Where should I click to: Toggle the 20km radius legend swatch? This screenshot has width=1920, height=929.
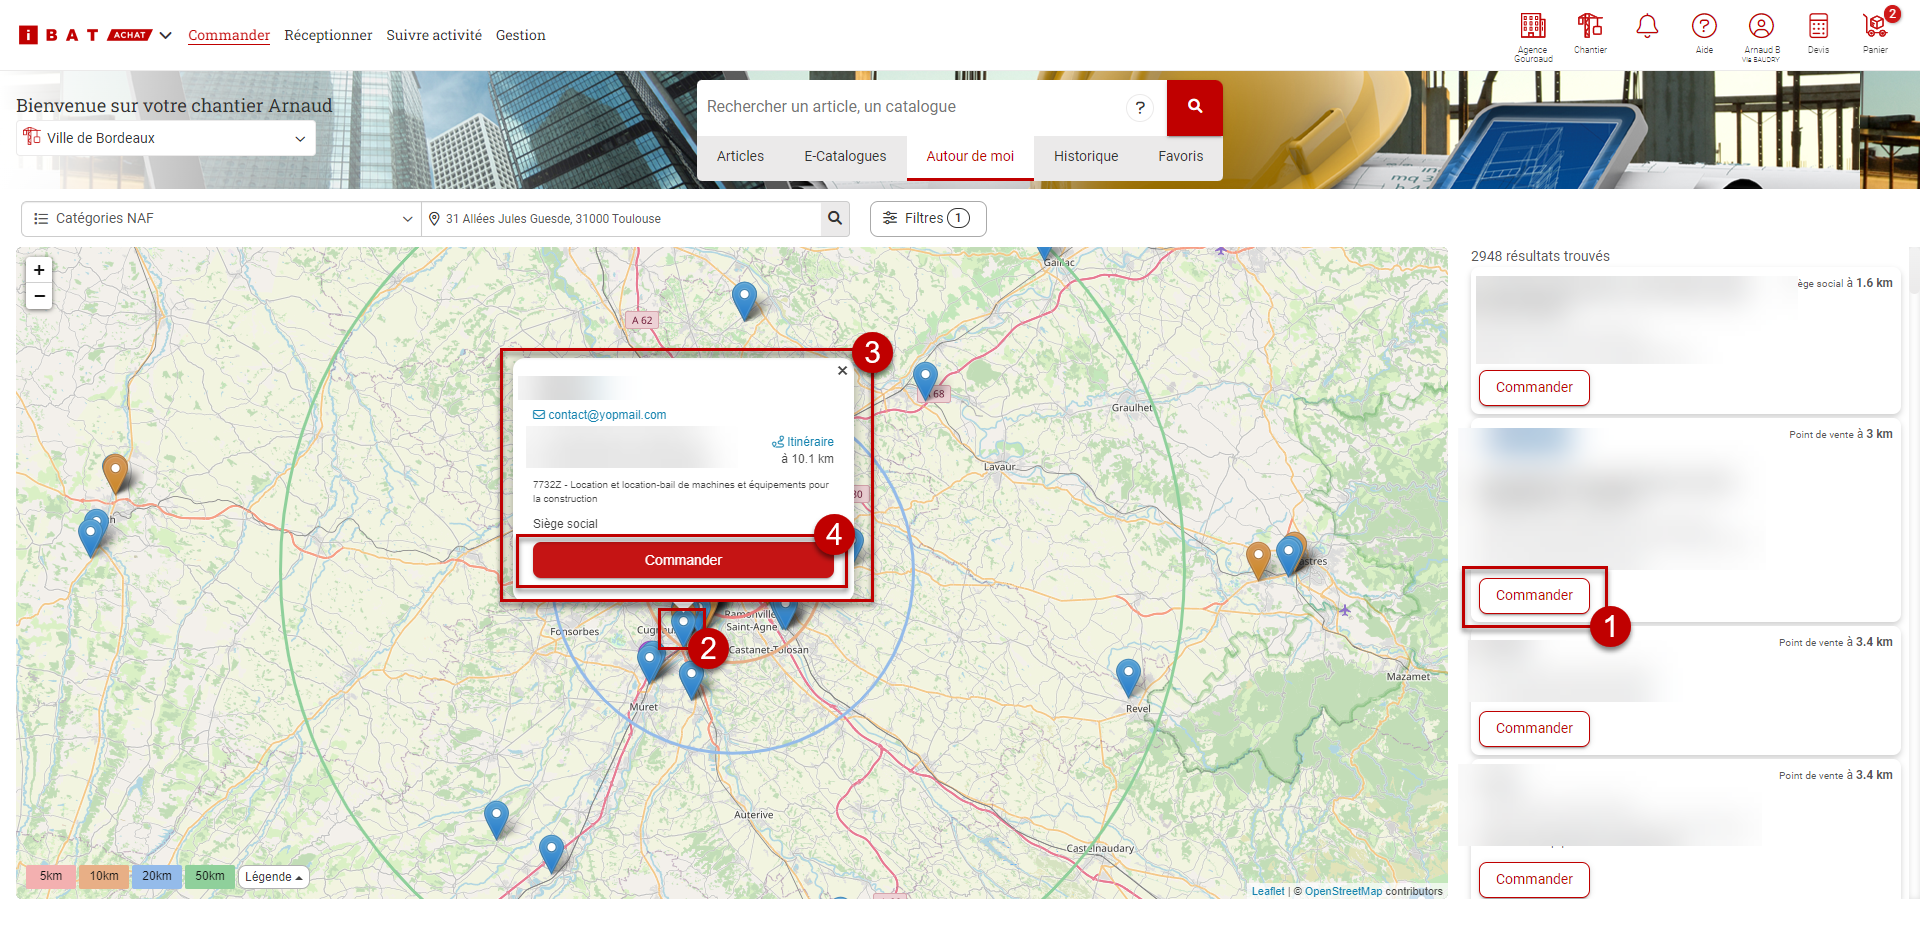pyautogui.click(x=156, y=877)
